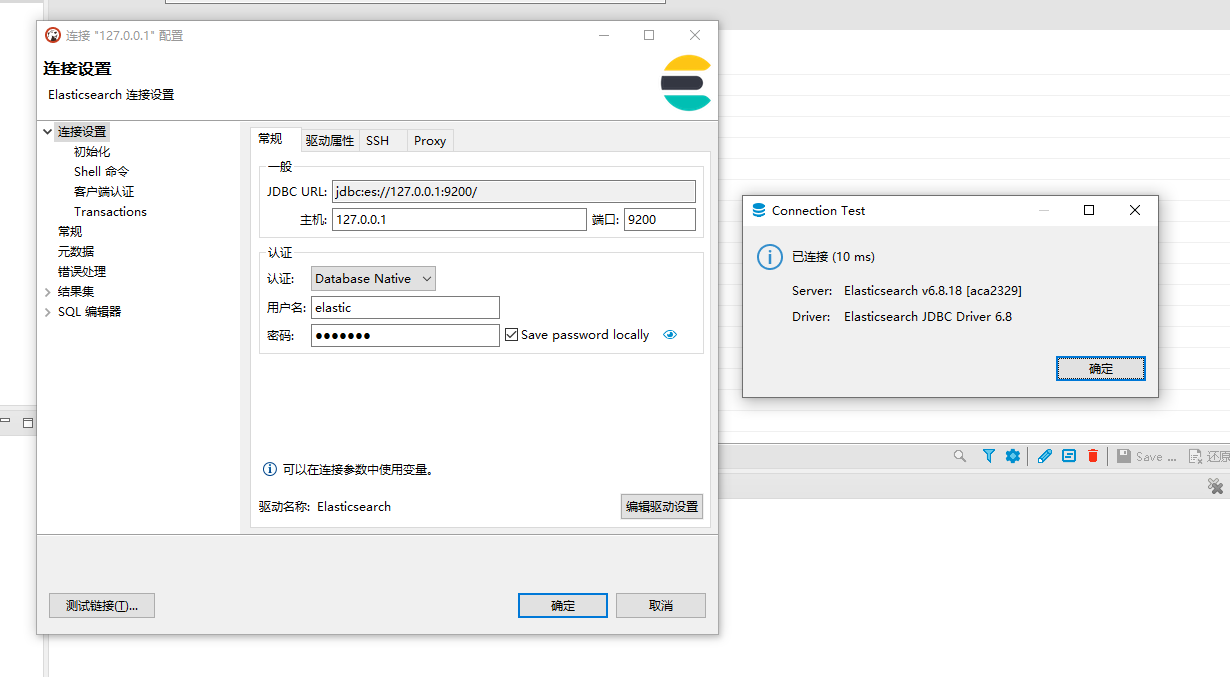Image resolution: width=1230 pixels, height=677 pixels.
Task: Click in the JDBC URL field
Action: (x=514, y=191)
